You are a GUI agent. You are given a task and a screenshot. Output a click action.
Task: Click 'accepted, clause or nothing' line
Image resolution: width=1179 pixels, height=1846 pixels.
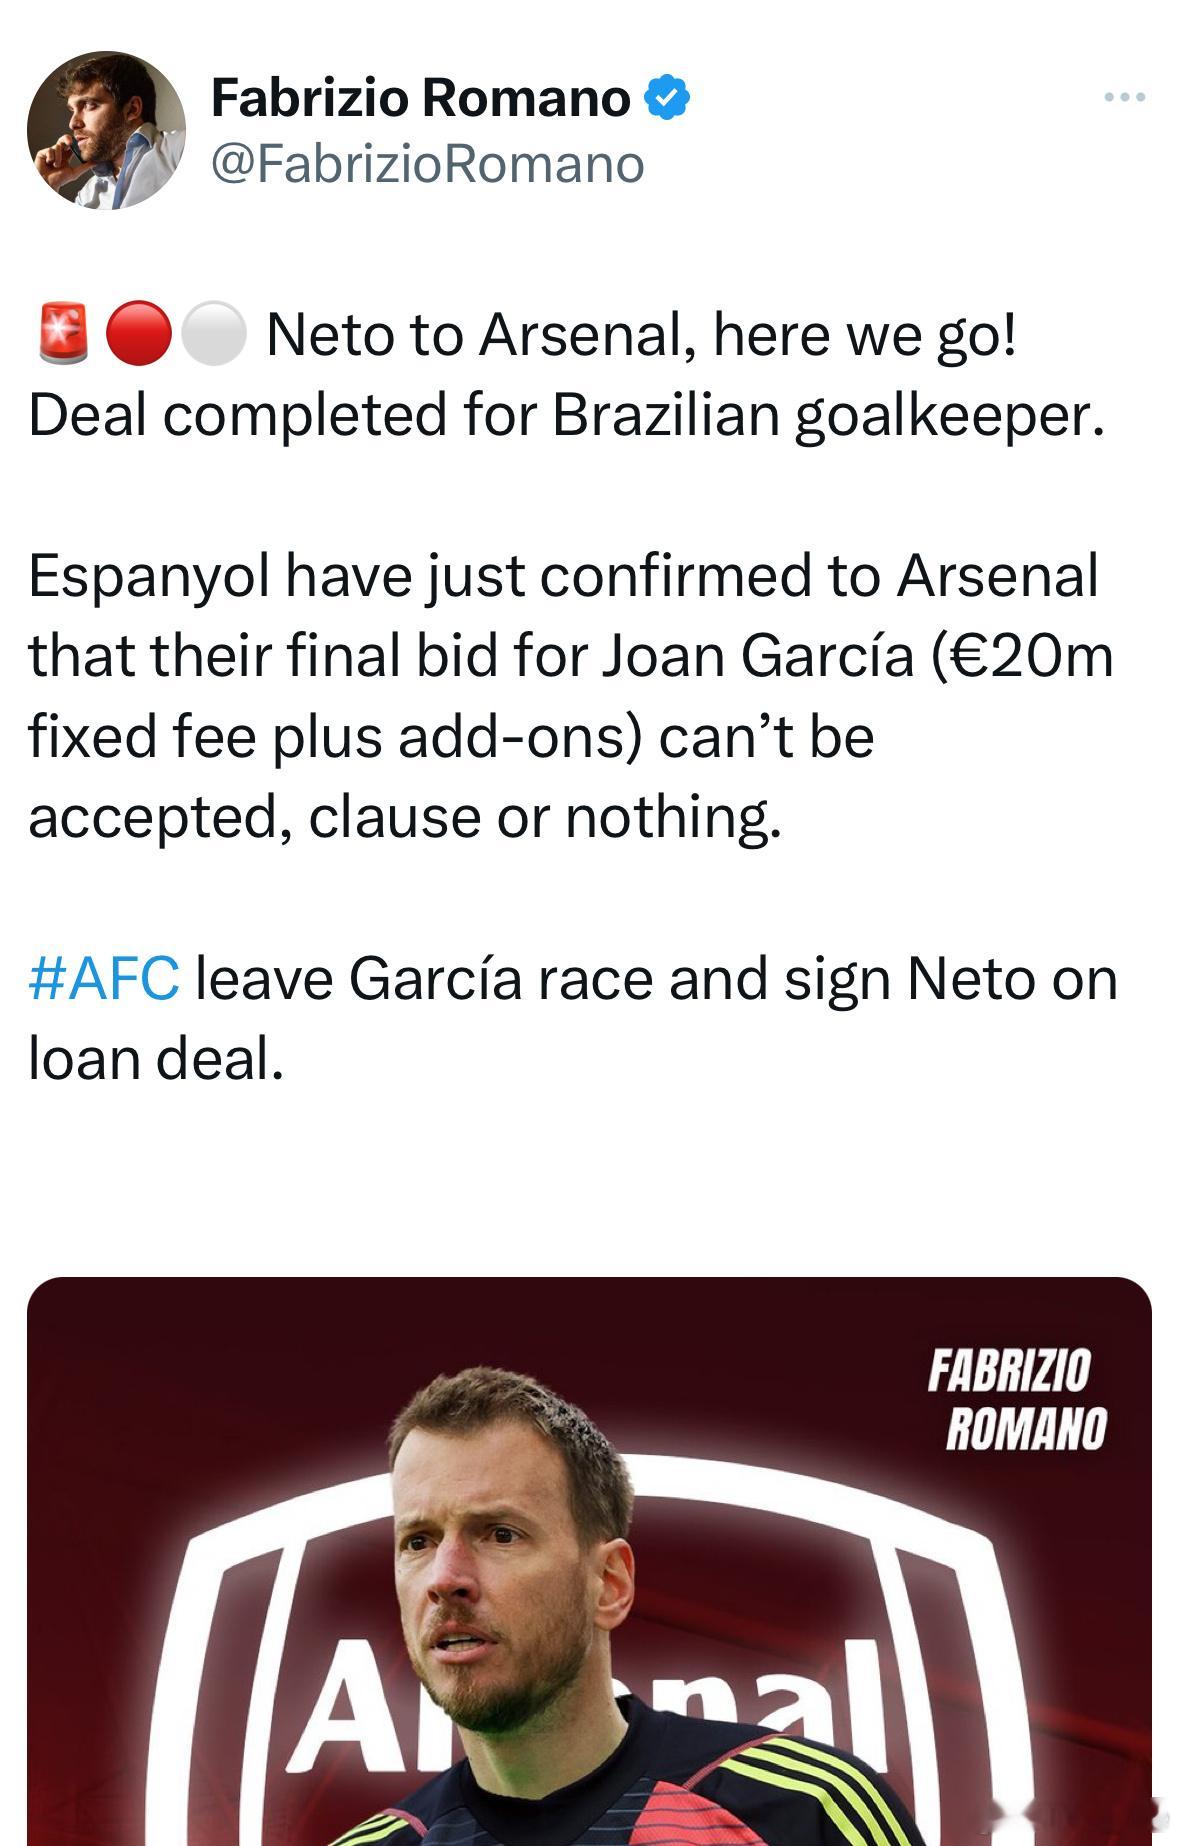[404, 818]
